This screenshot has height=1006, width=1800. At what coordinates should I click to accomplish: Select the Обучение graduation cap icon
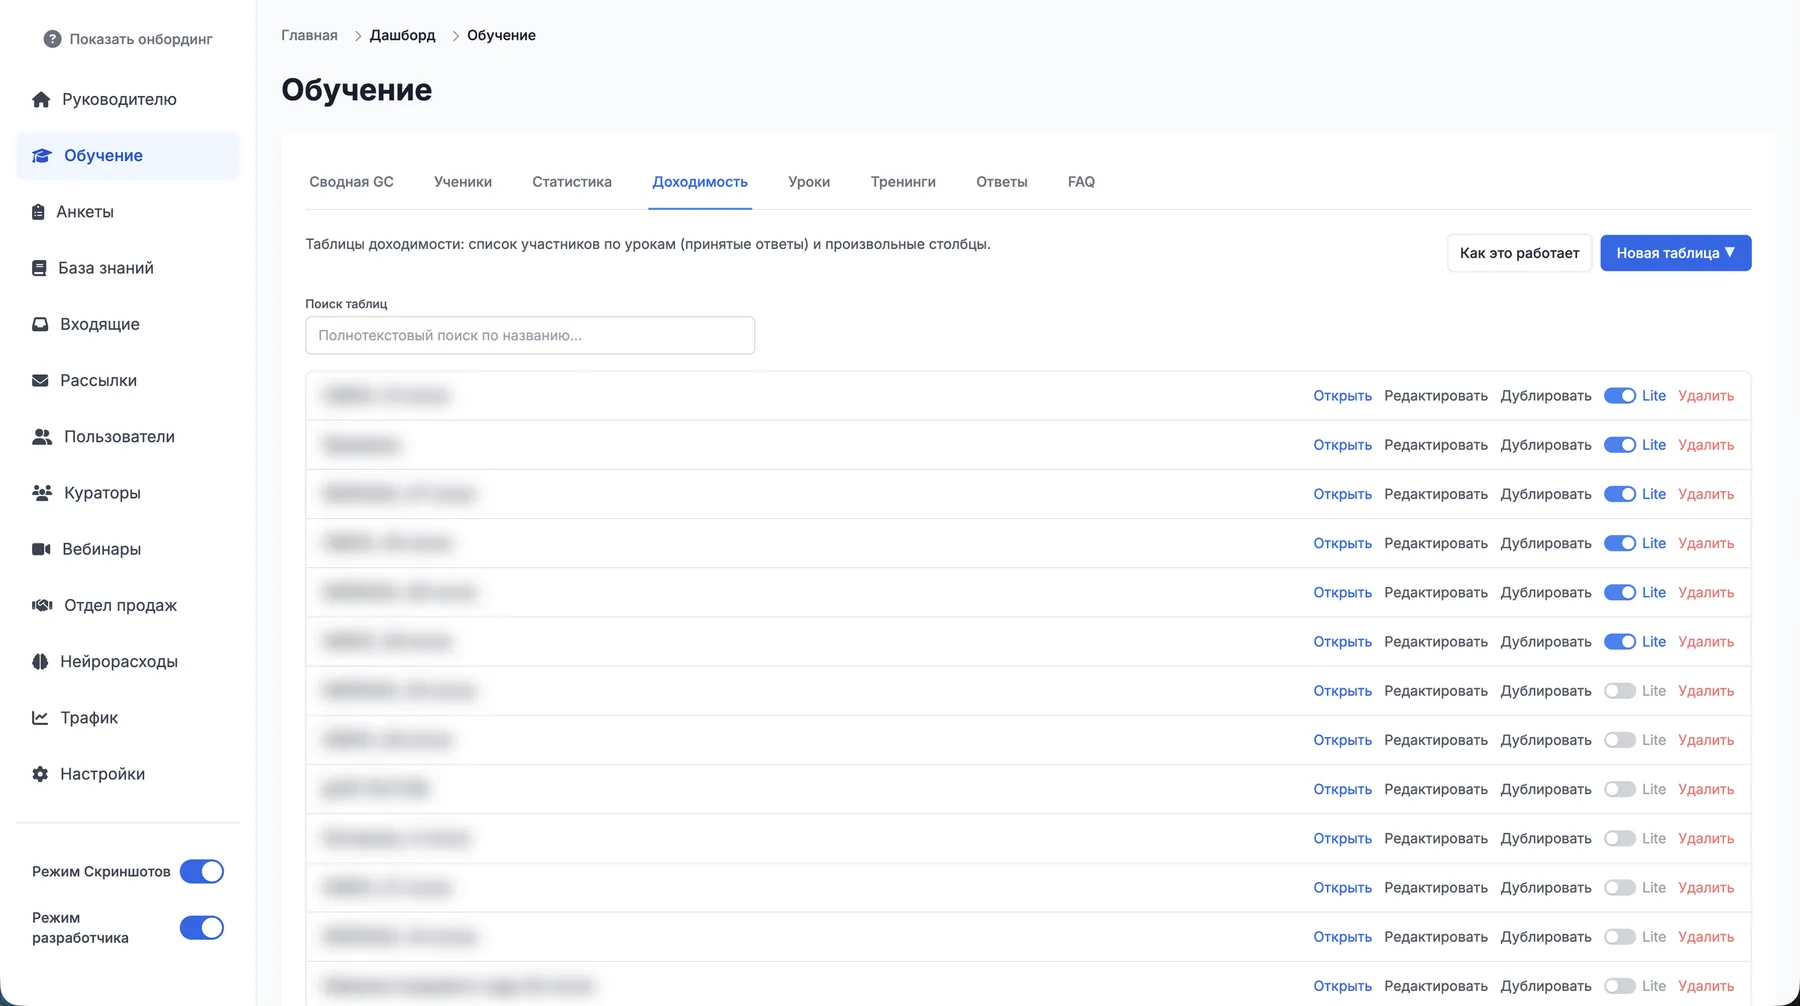point(42,155)
